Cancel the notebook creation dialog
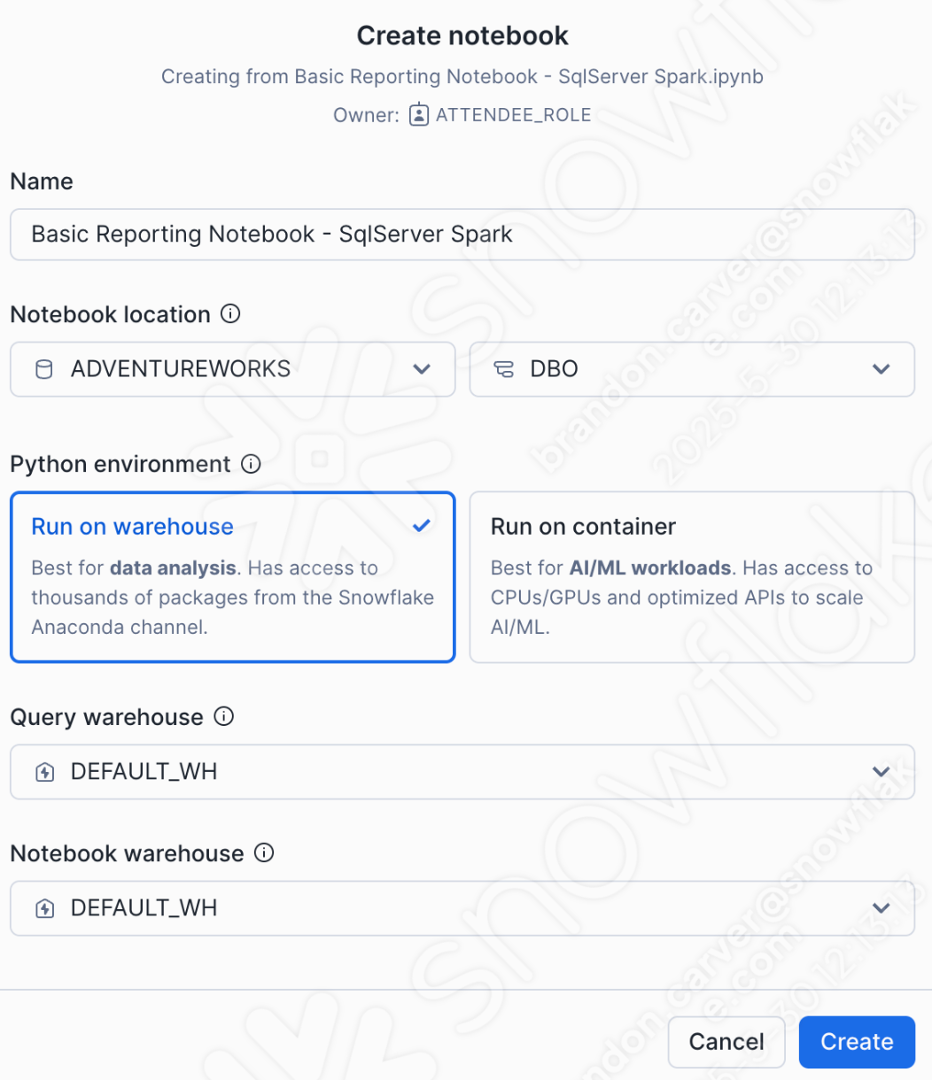 click(726, 1042)
